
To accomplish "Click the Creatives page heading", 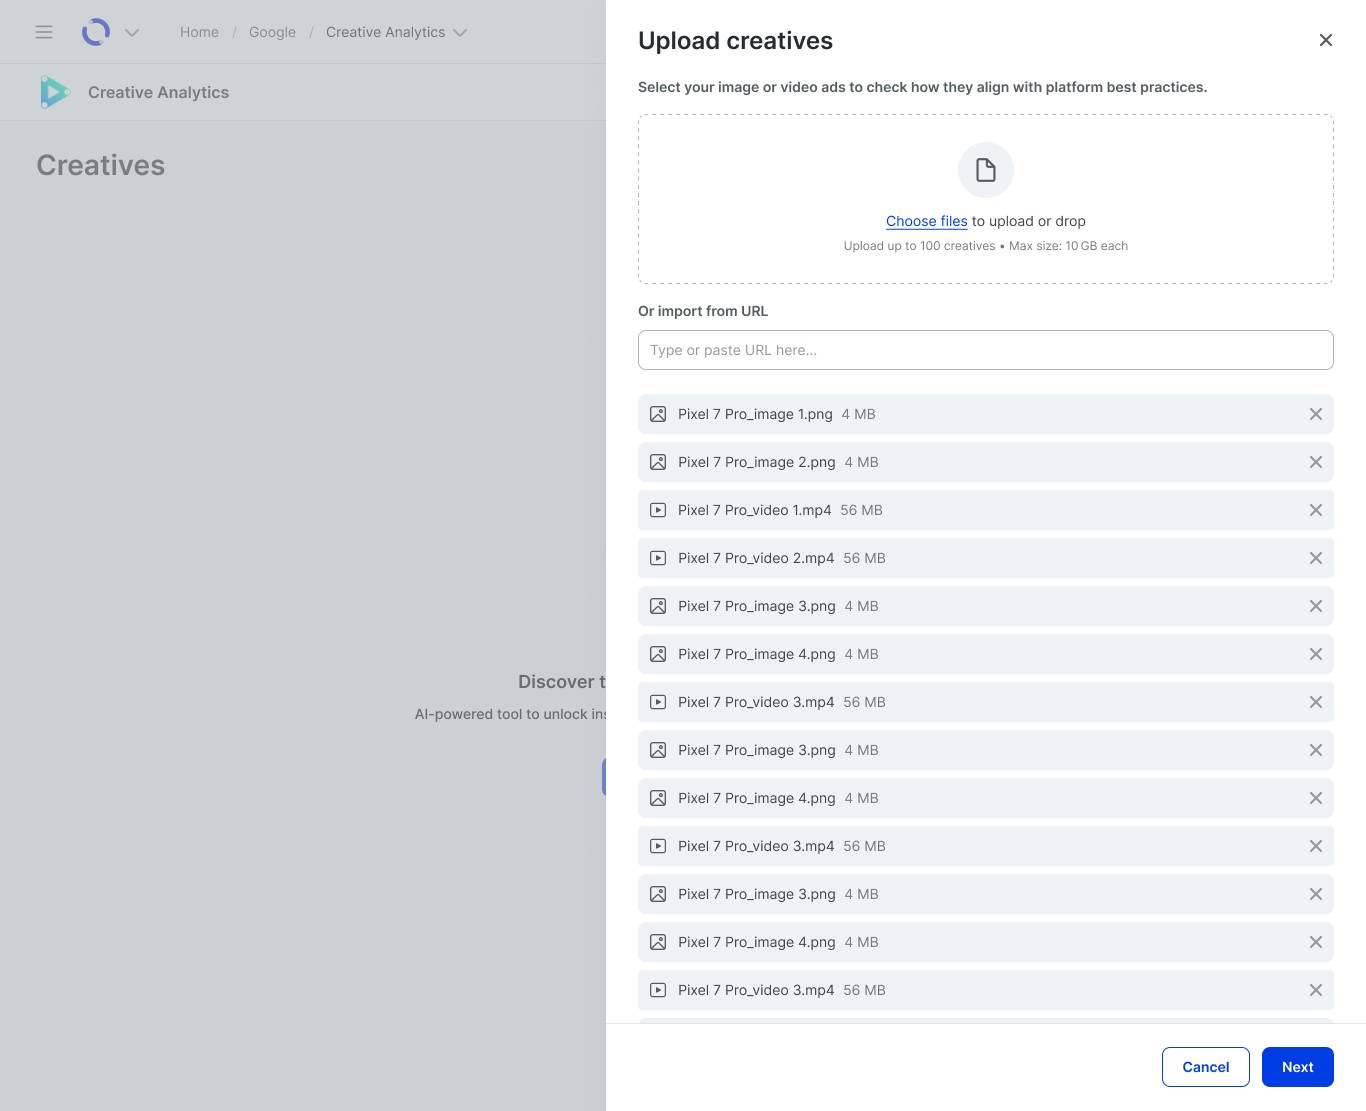I will pyautogui.click(x=101, y=165).
